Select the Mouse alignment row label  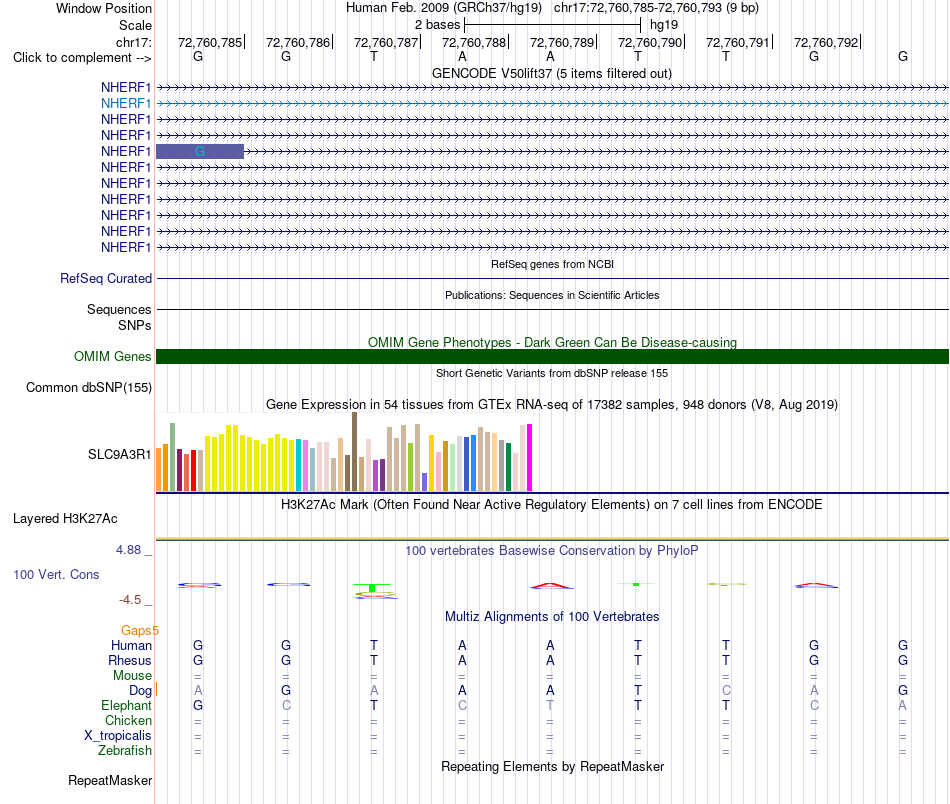pyautogui.click(x=132, y=676)
